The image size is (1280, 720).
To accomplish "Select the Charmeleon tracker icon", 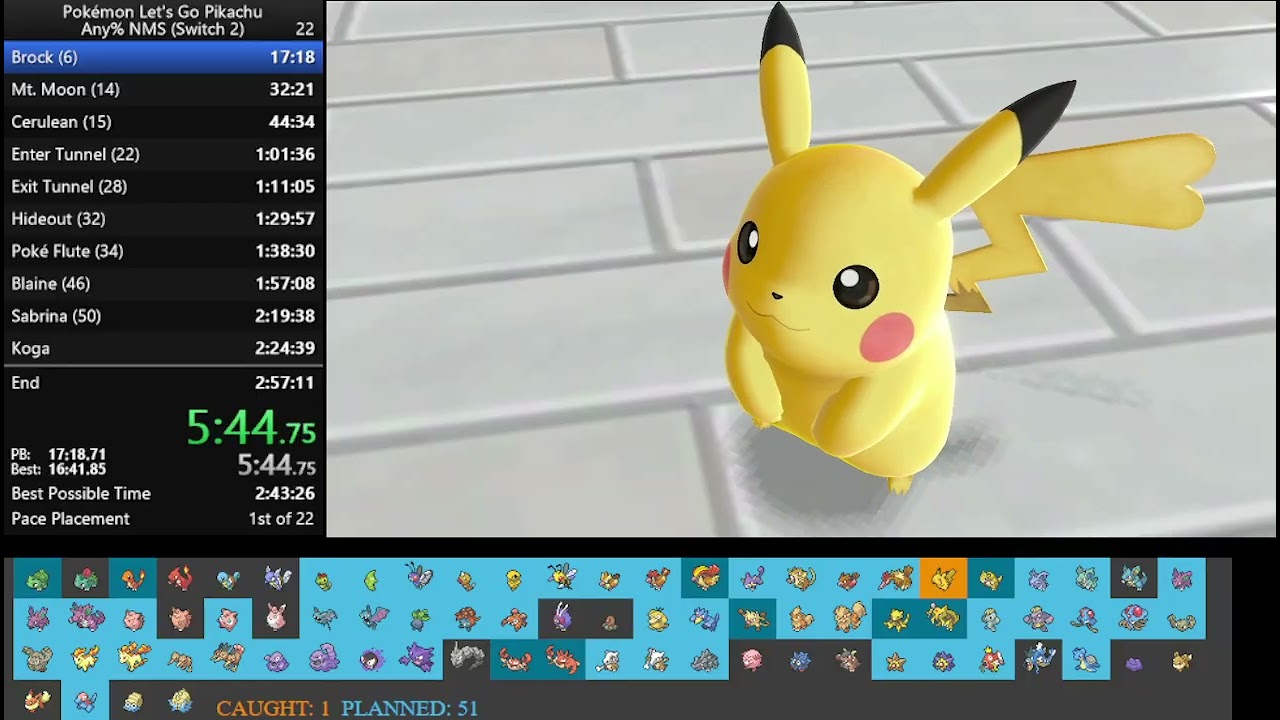I will [181, 578].
